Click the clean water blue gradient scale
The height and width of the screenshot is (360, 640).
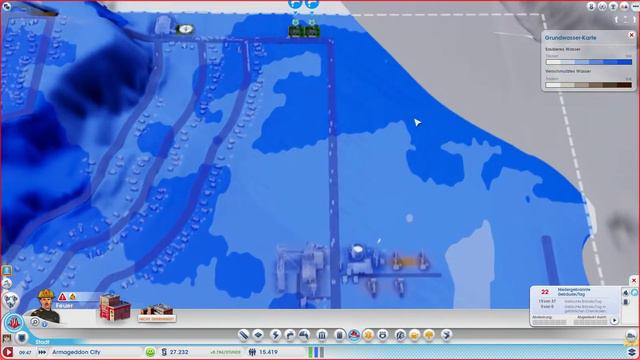589,62
